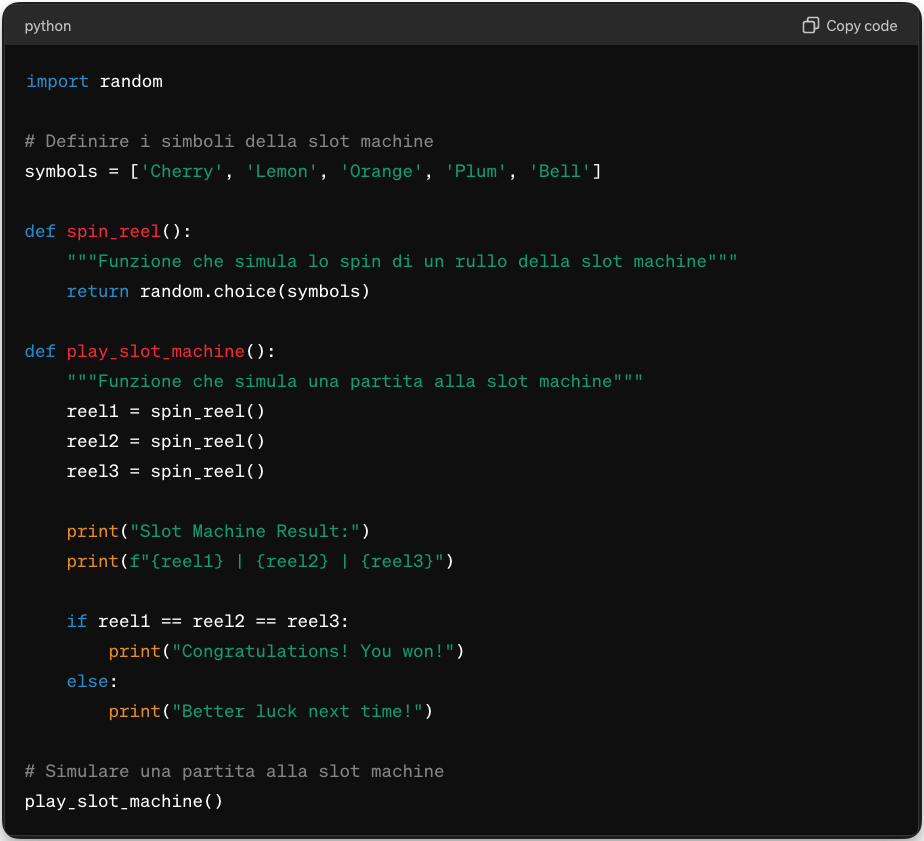Click the final play_slot_machine() call
This screenshot has height=841, width=924.
123,801
